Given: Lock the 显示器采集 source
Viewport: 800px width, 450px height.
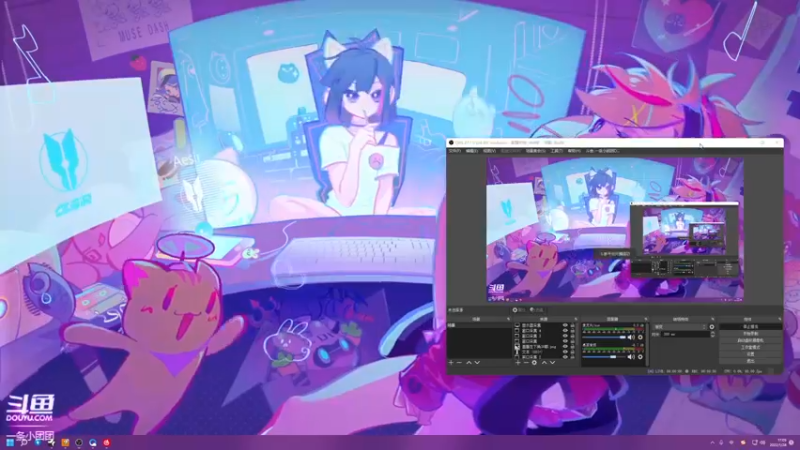Looking at the screenshot, I should coord(572,325).
